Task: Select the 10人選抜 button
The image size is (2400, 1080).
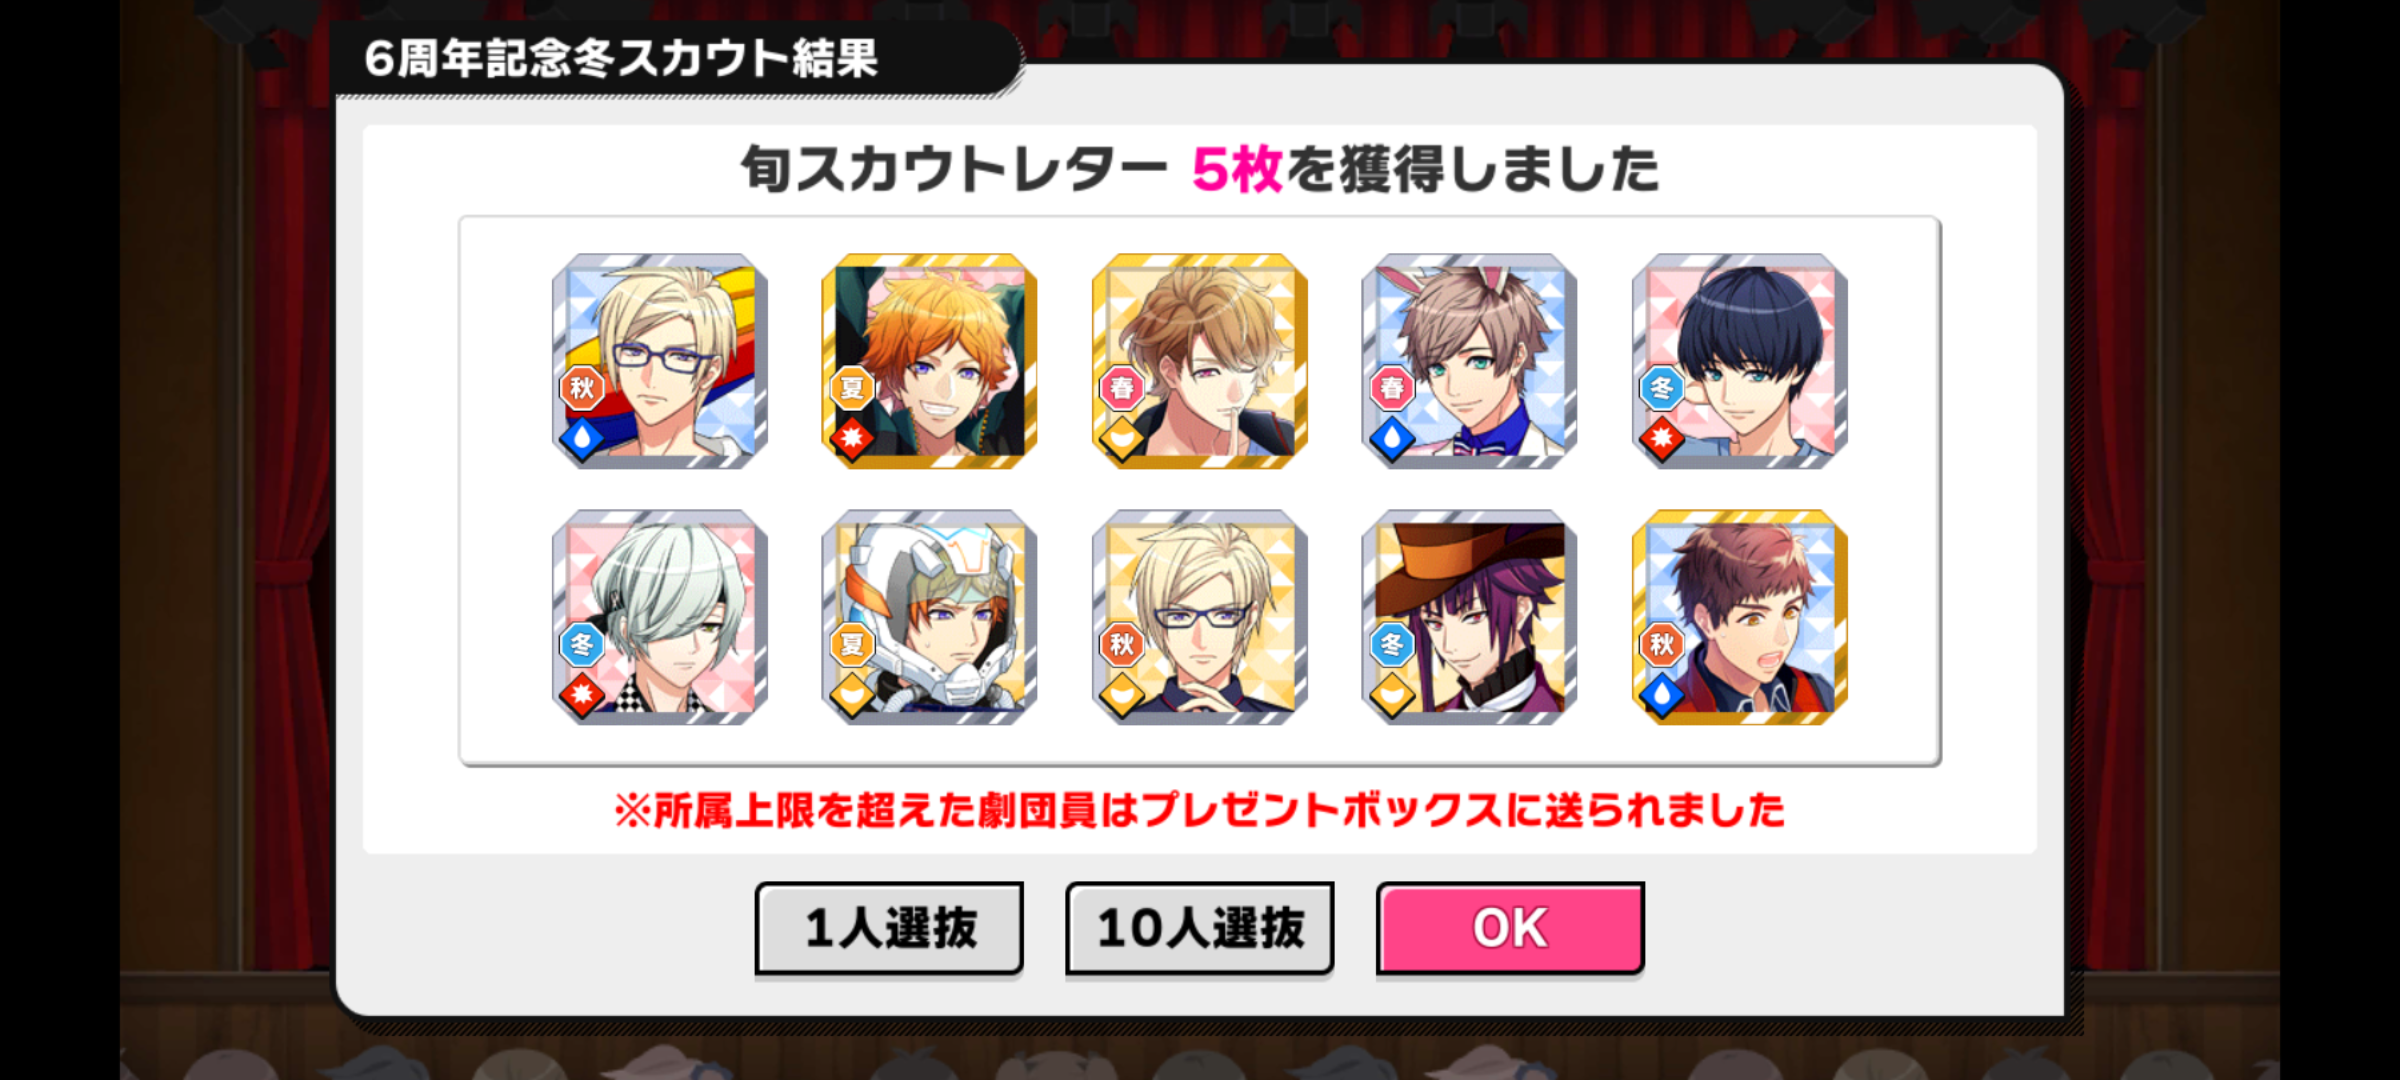Action: coord(1200,928)
